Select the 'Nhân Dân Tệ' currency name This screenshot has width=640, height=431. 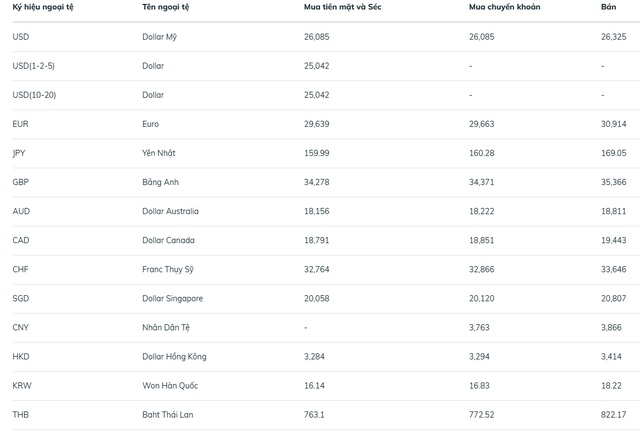click(x=166, y=327)
